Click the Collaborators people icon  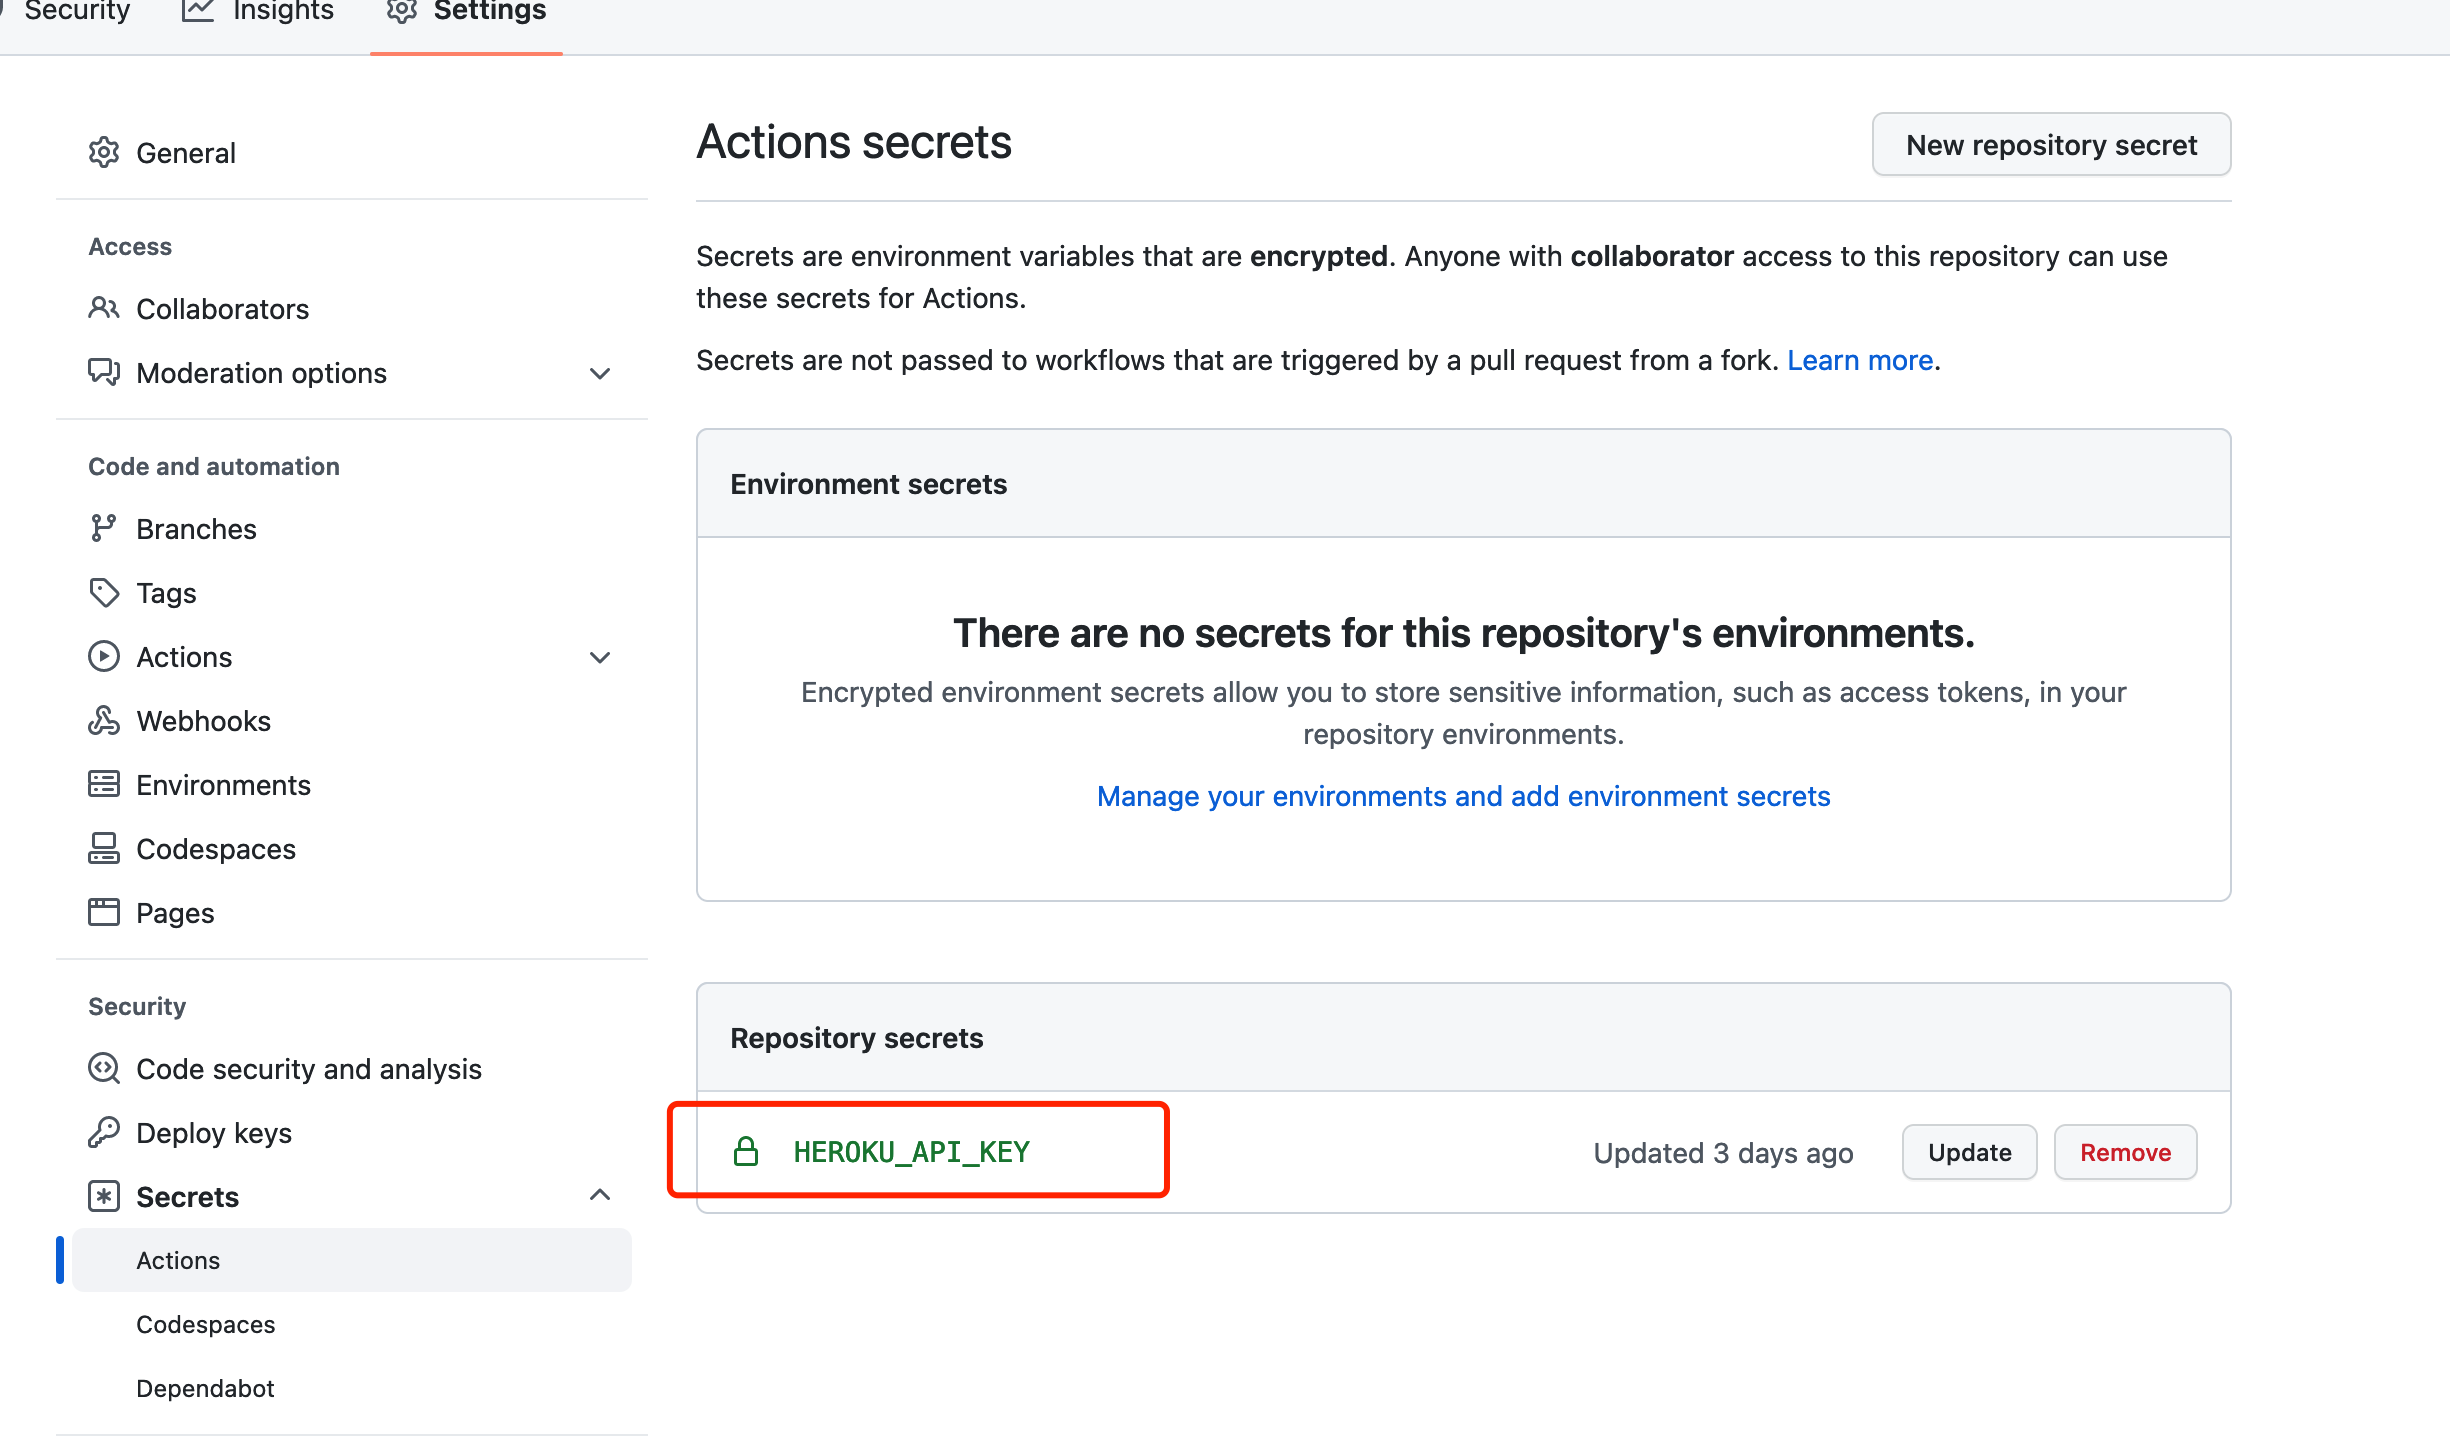pyautogui.click(x=104, y=308)
